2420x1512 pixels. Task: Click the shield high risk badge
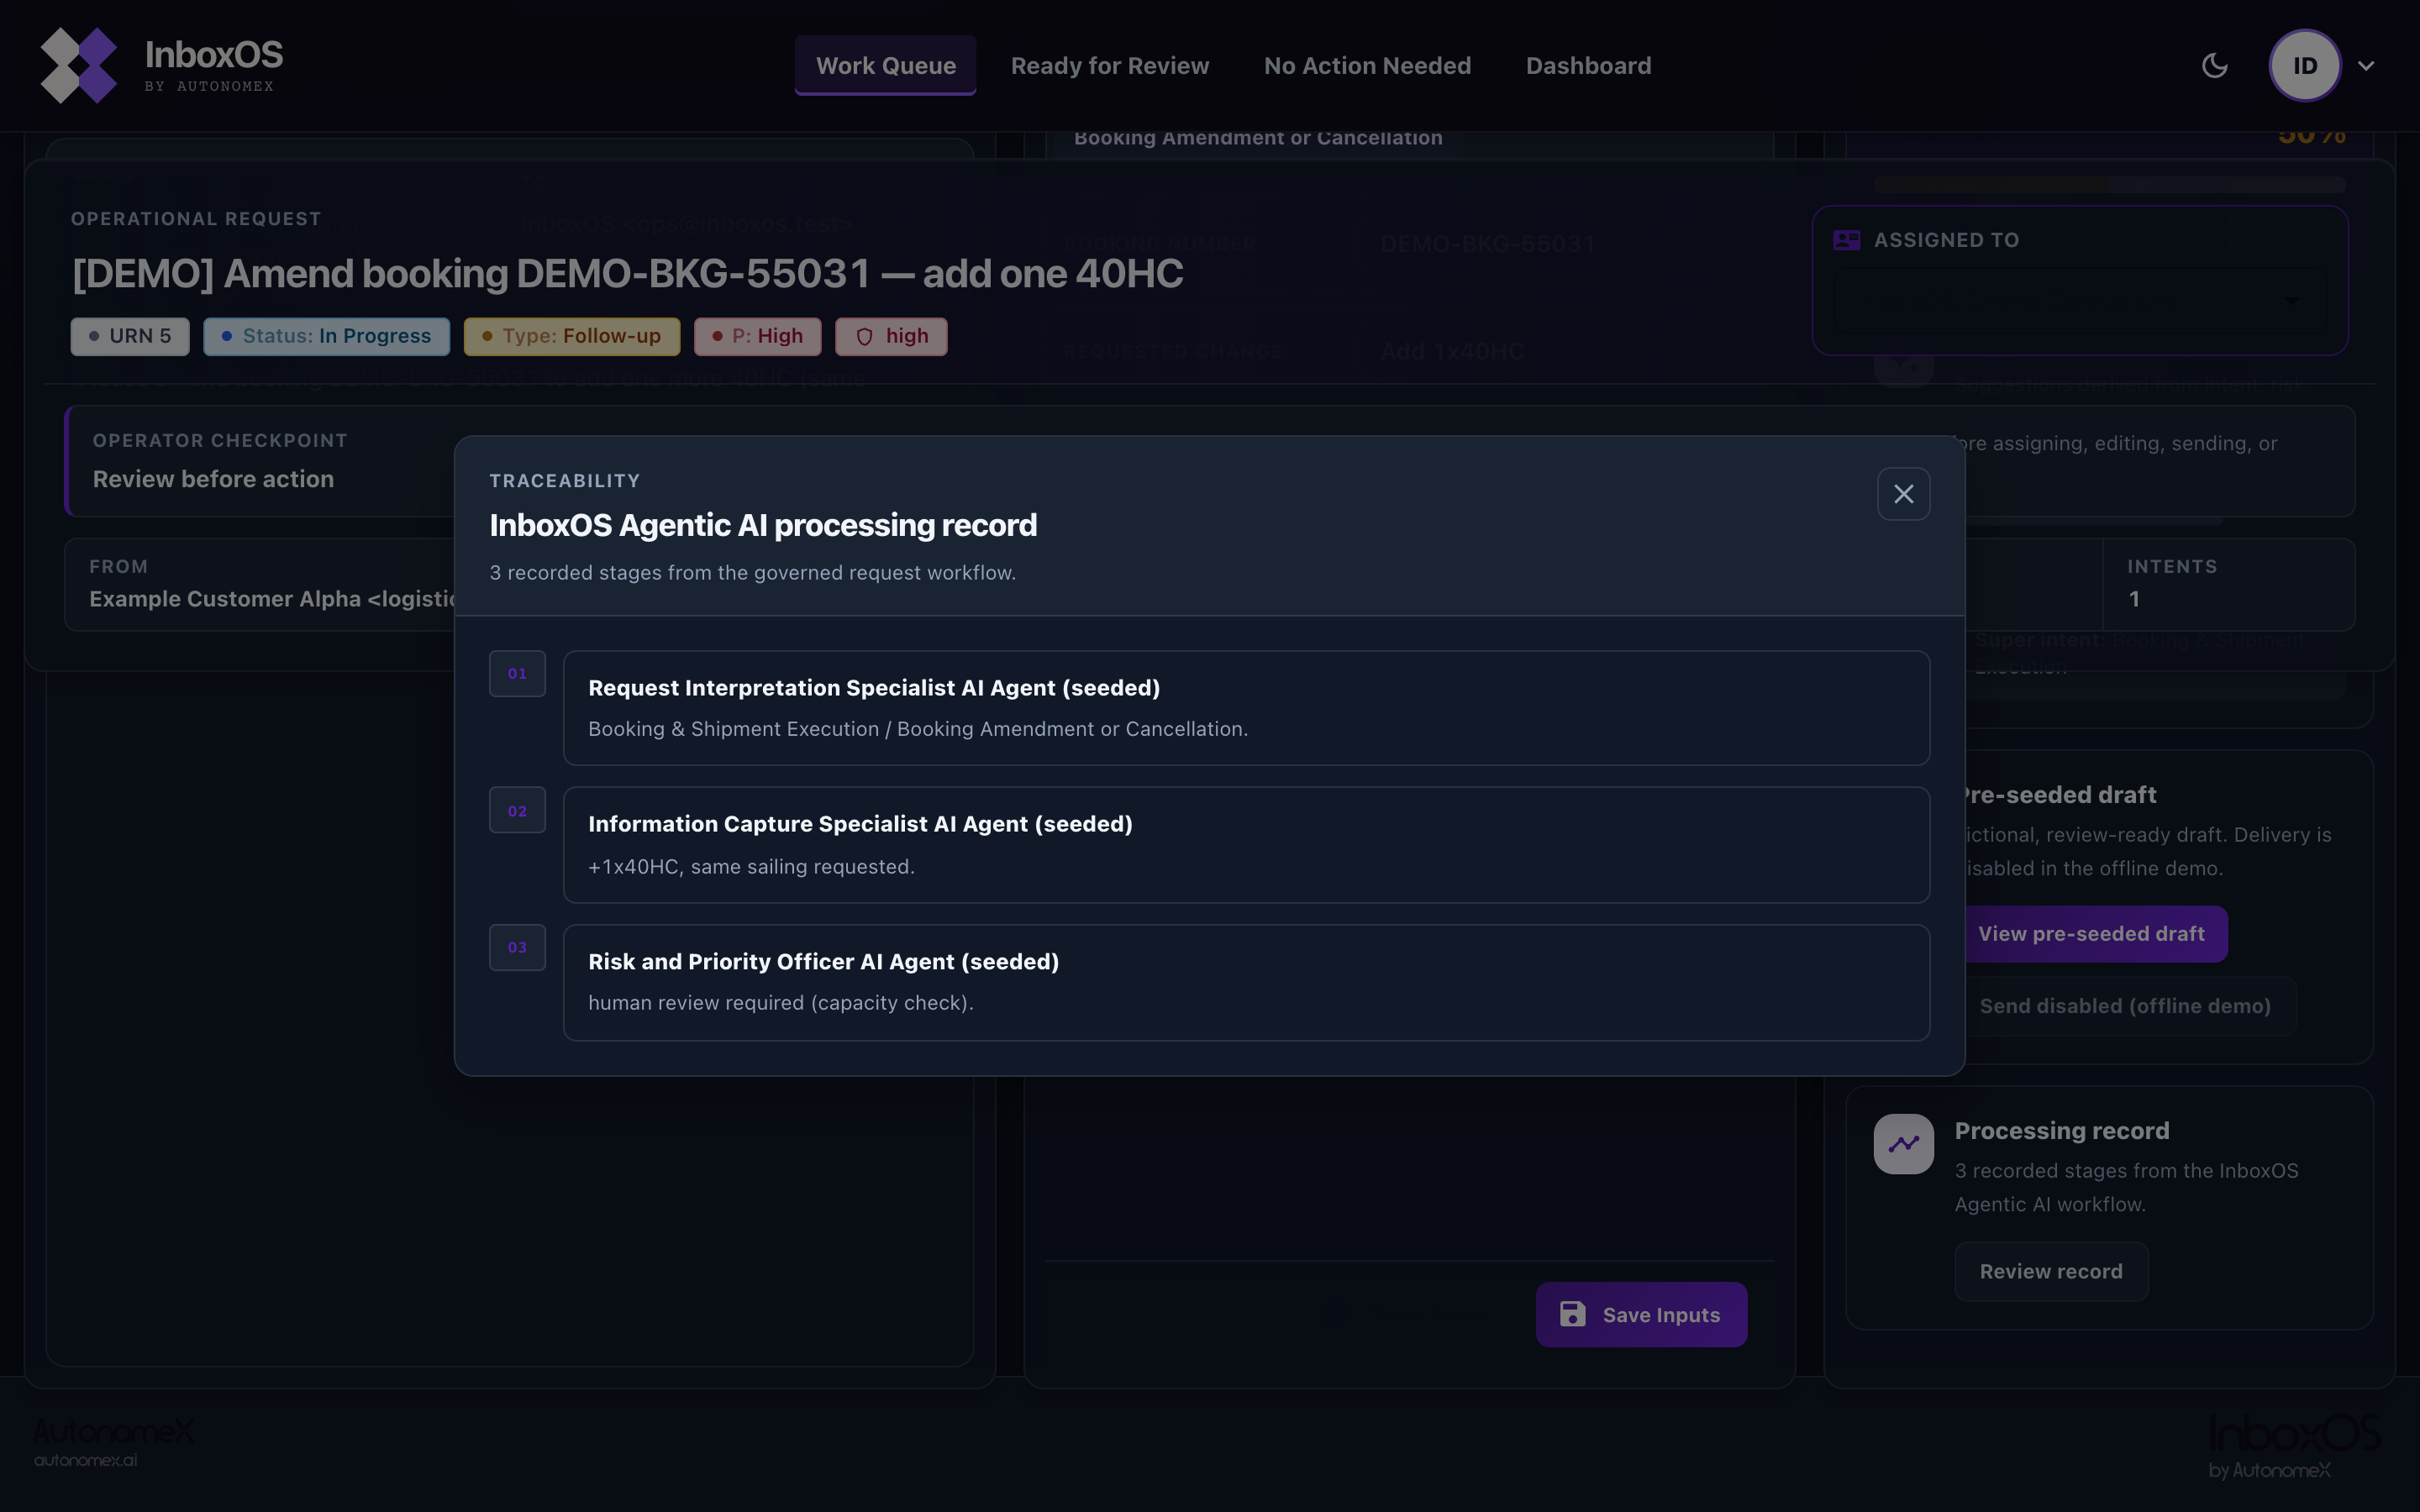coord(891,336)
